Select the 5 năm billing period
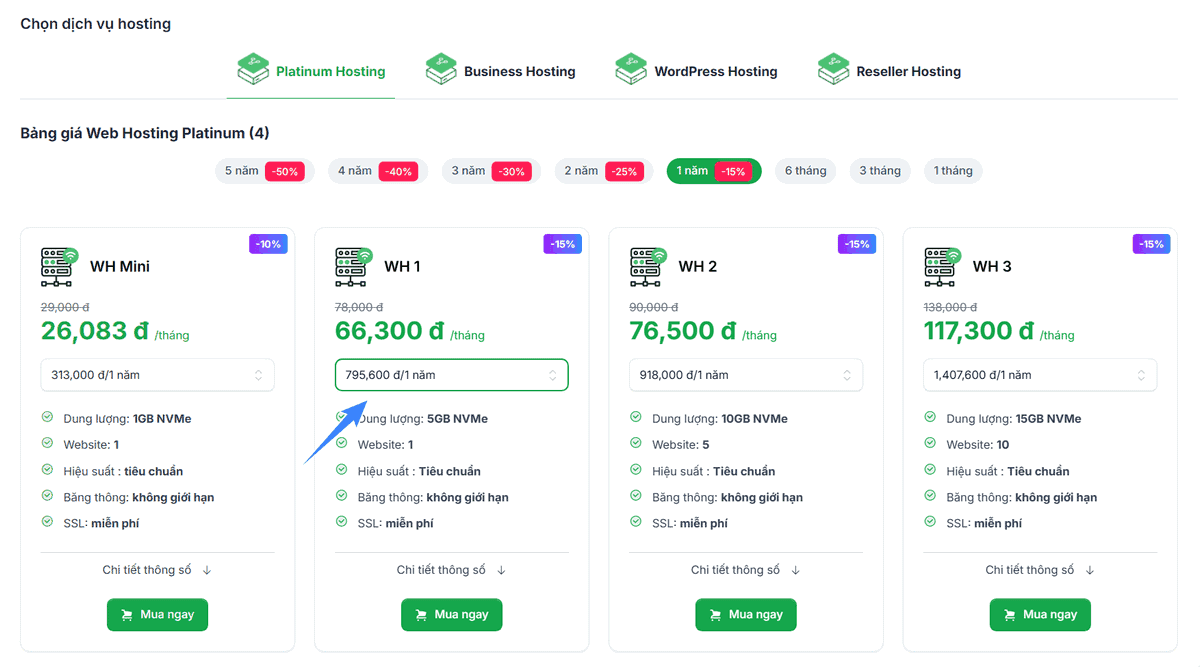This screenshot has height=667, width=1200. 264,171
